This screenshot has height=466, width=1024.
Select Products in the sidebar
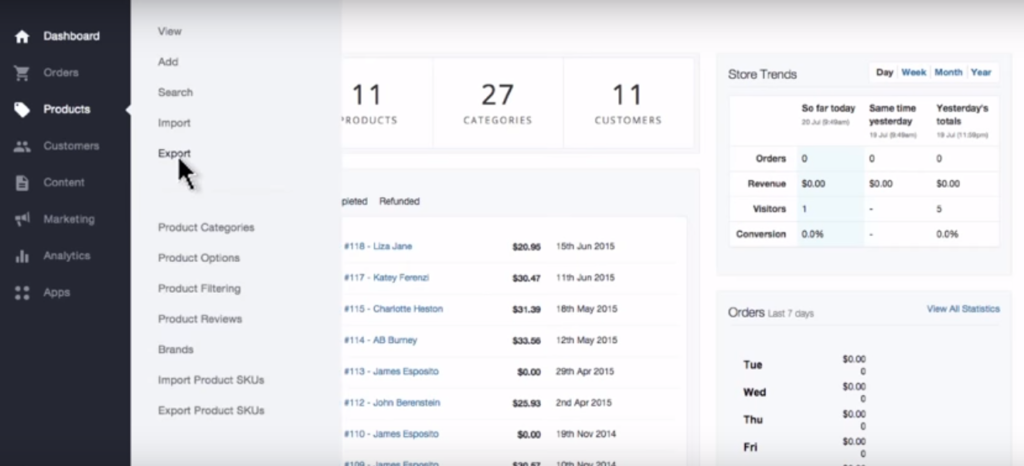(x=65, y=110)
